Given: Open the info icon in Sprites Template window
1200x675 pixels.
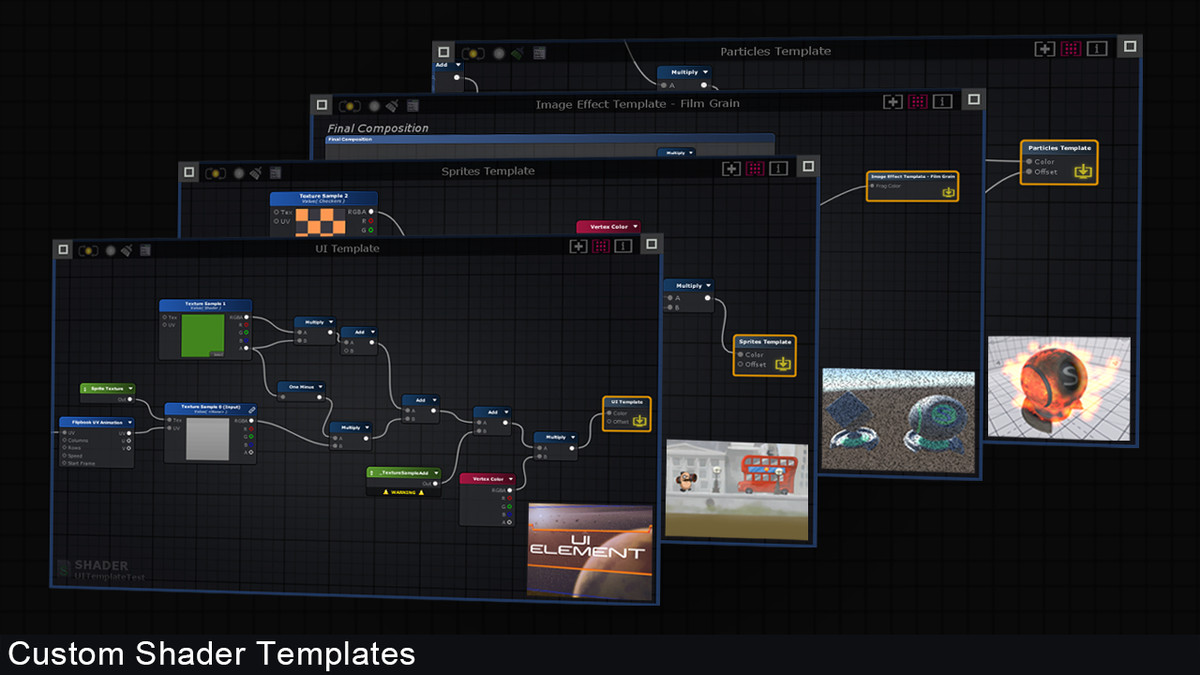Looking at the screenshot, I should pyautogui.click(x=779, y=168).
